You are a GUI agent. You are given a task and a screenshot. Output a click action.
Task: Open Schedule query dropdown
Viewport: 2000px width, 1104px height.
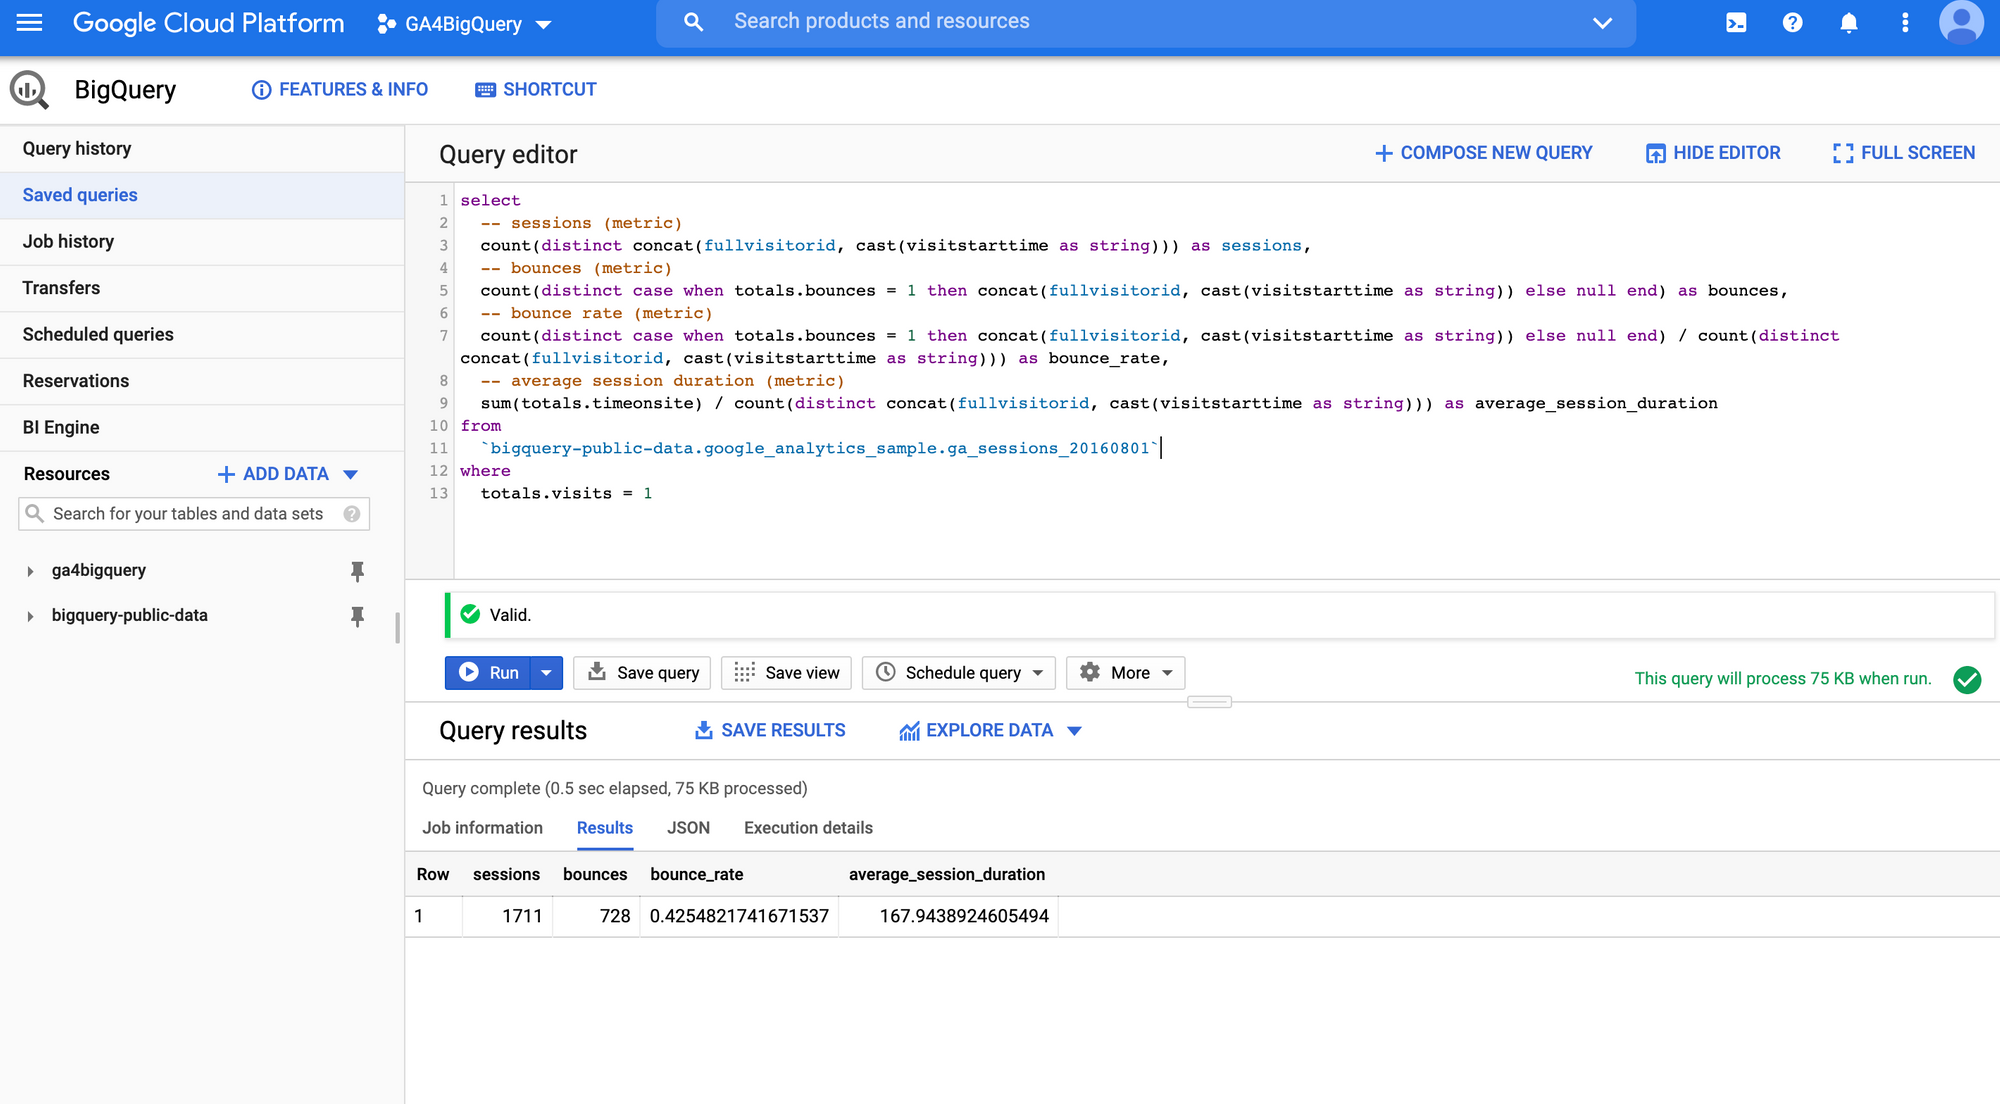959,673
